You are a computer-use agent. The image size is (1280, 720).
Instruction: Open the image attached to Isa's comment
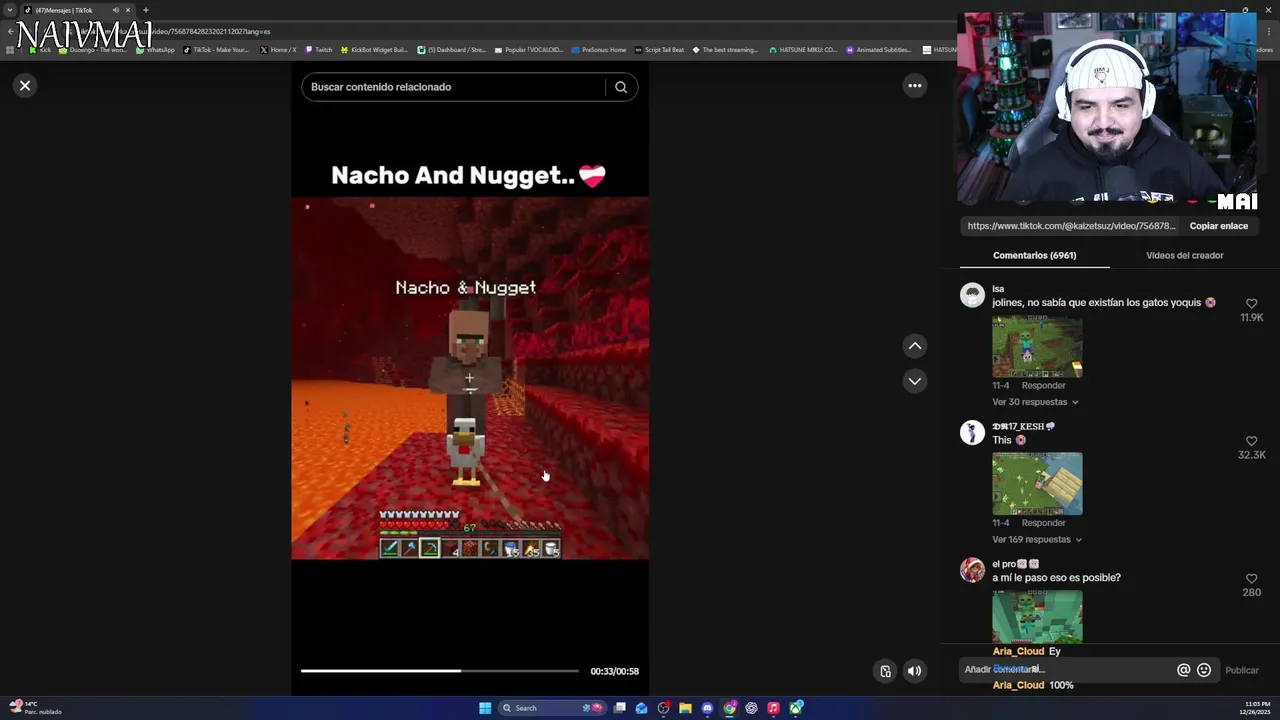(1037, 346)
